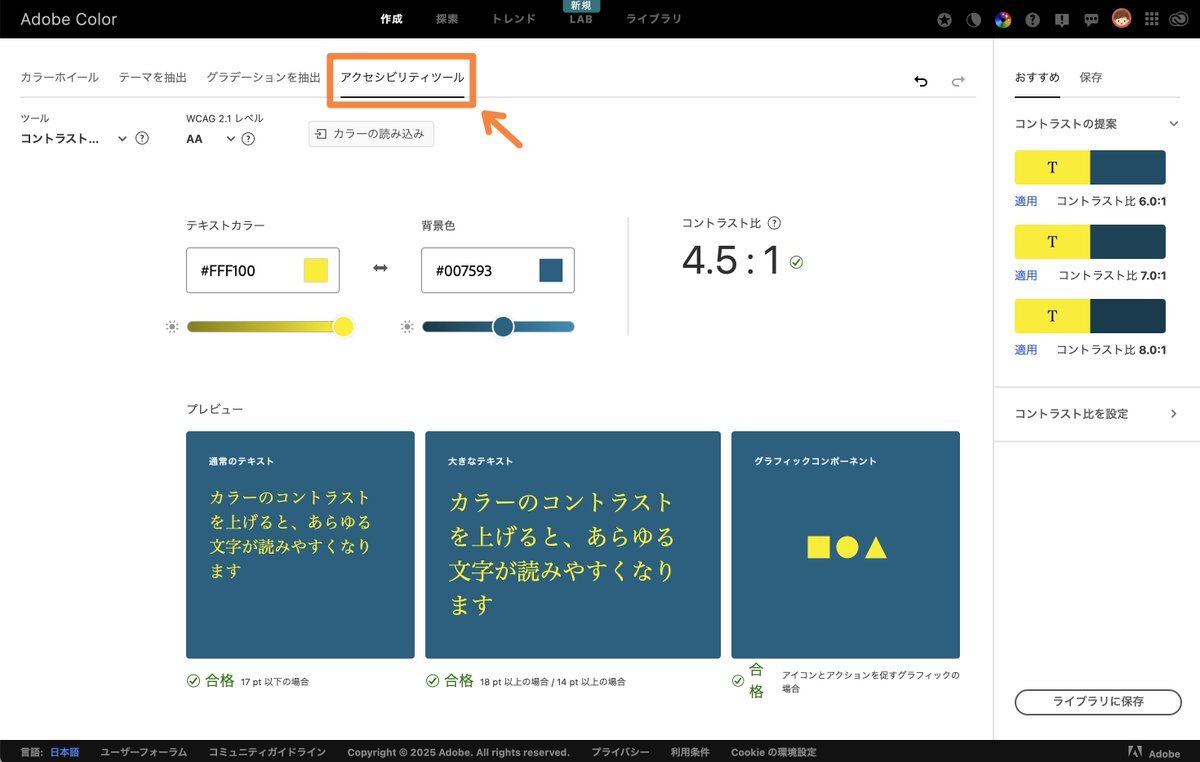The image size is (1200, 762).
Task: Change language via the 日本語 link
Action: (x=65, y=752)
